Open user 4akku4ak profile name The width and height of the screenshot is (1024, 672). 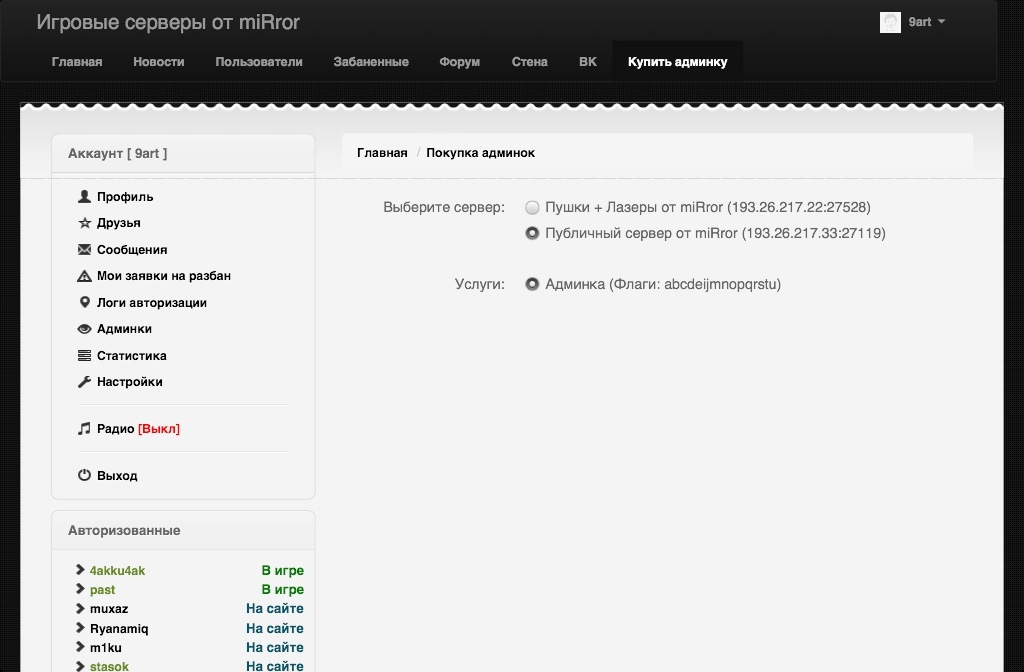click(x=118, y=570)
